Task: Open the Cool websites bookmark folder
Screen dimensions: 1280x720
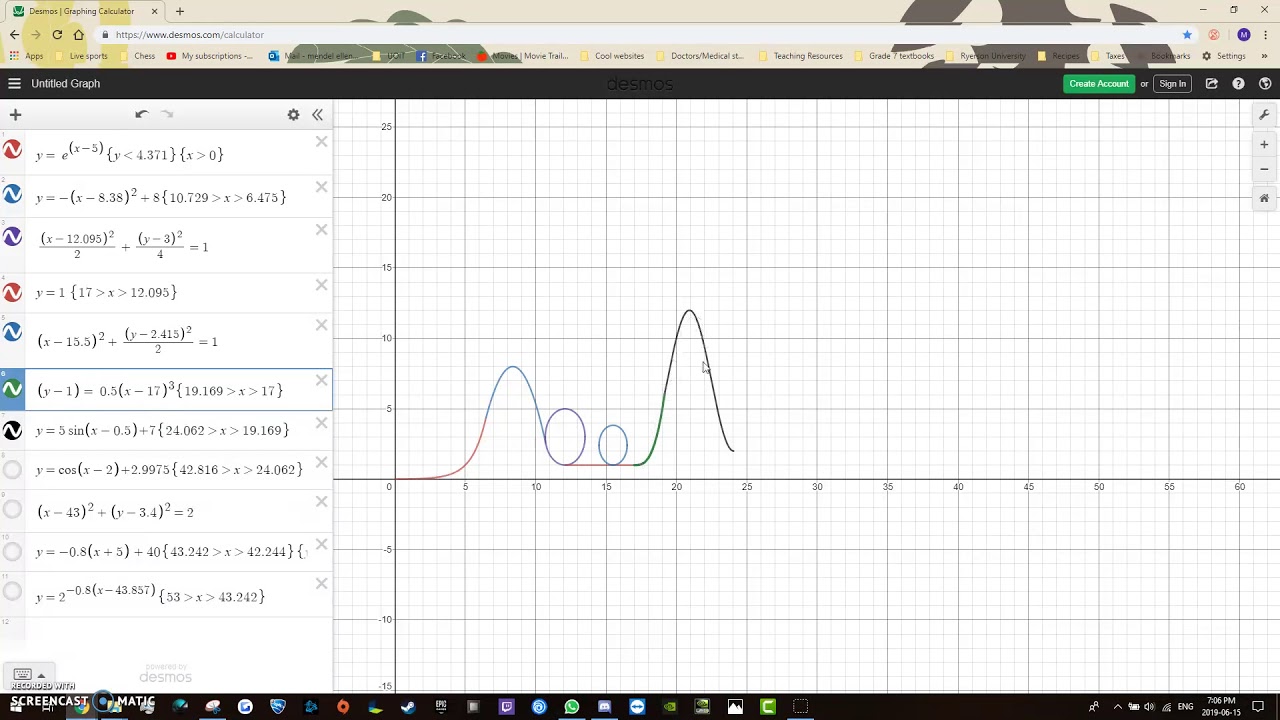Action: pyautogui.click(x=612, y=56)
